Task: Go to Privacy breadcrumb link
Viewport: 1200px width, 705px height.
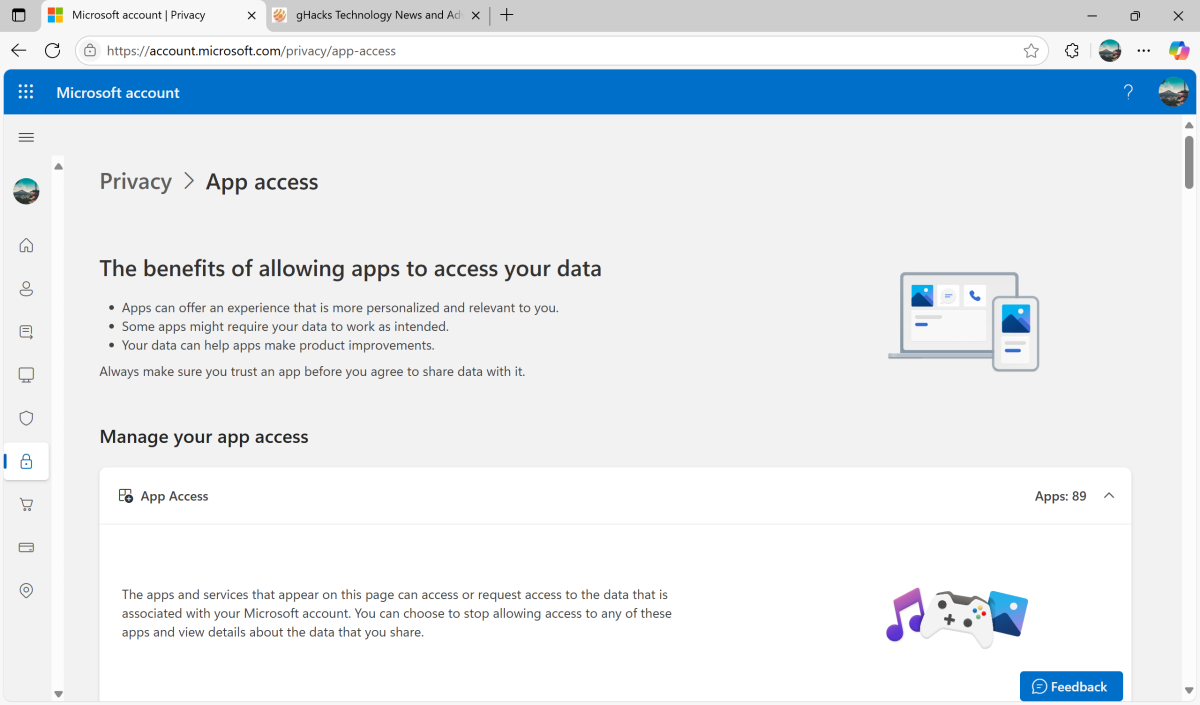Action: [x=136, y=182]
